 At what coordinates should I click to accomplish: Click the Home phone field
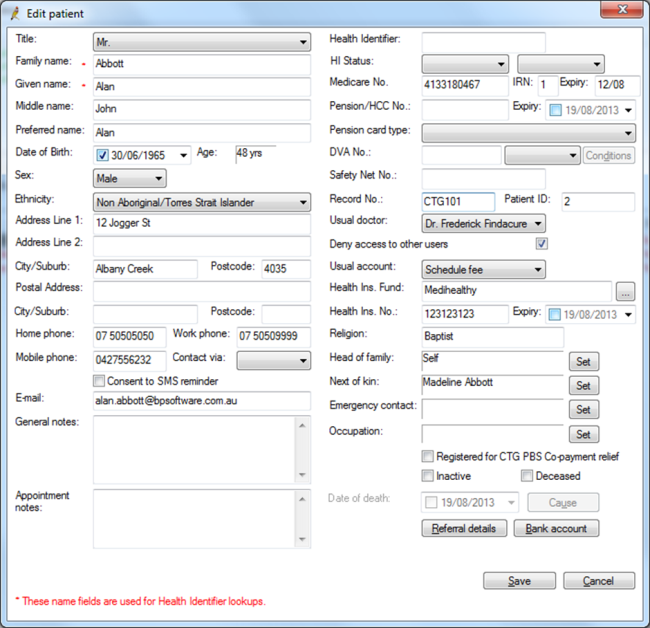(x=130, y=337)
